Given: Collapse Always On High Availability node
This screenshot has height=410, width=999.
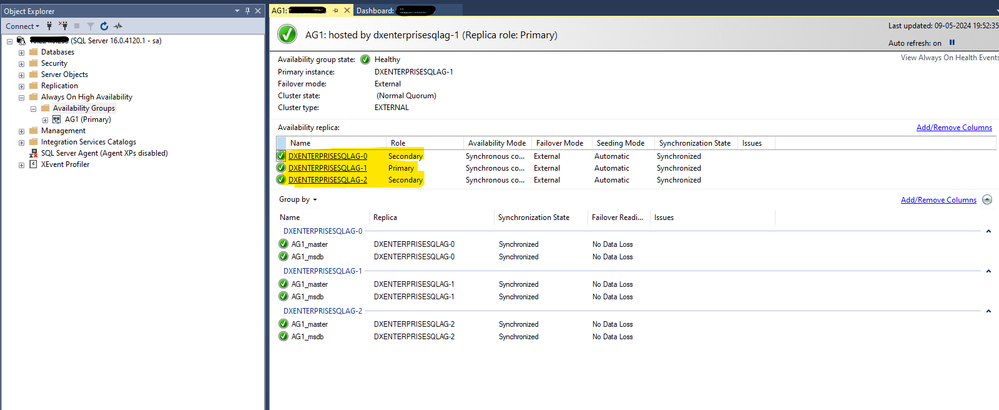Looking at the screenshot, I should (x=22, y=97).
